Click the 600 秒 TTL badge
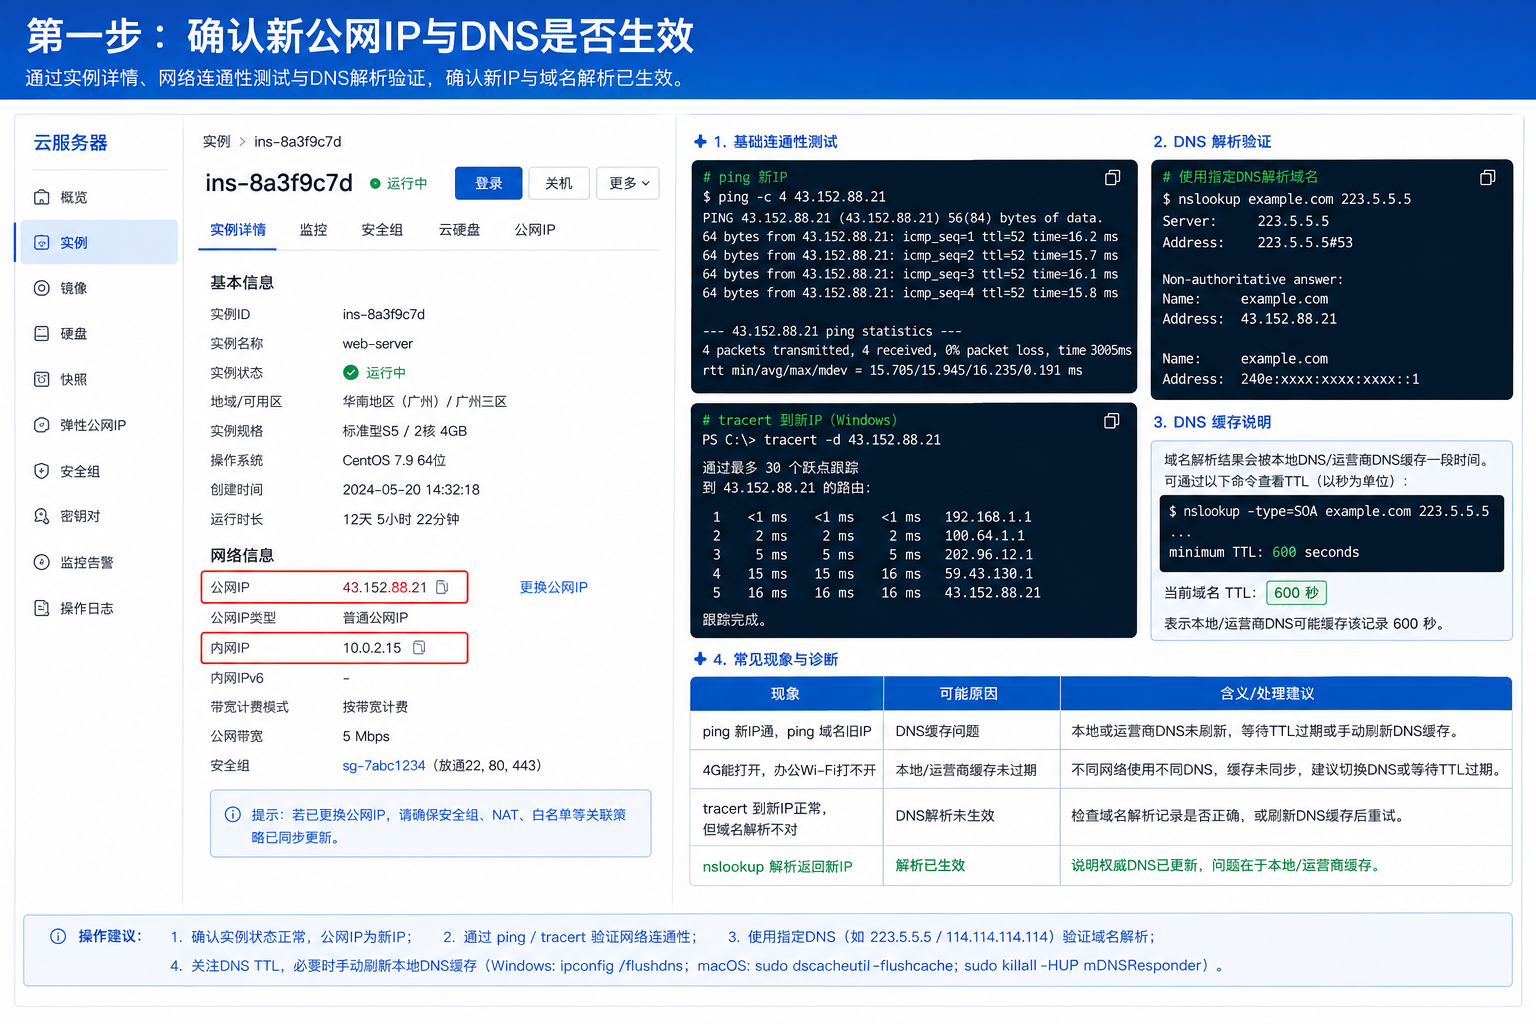 tap(1296, 593)
